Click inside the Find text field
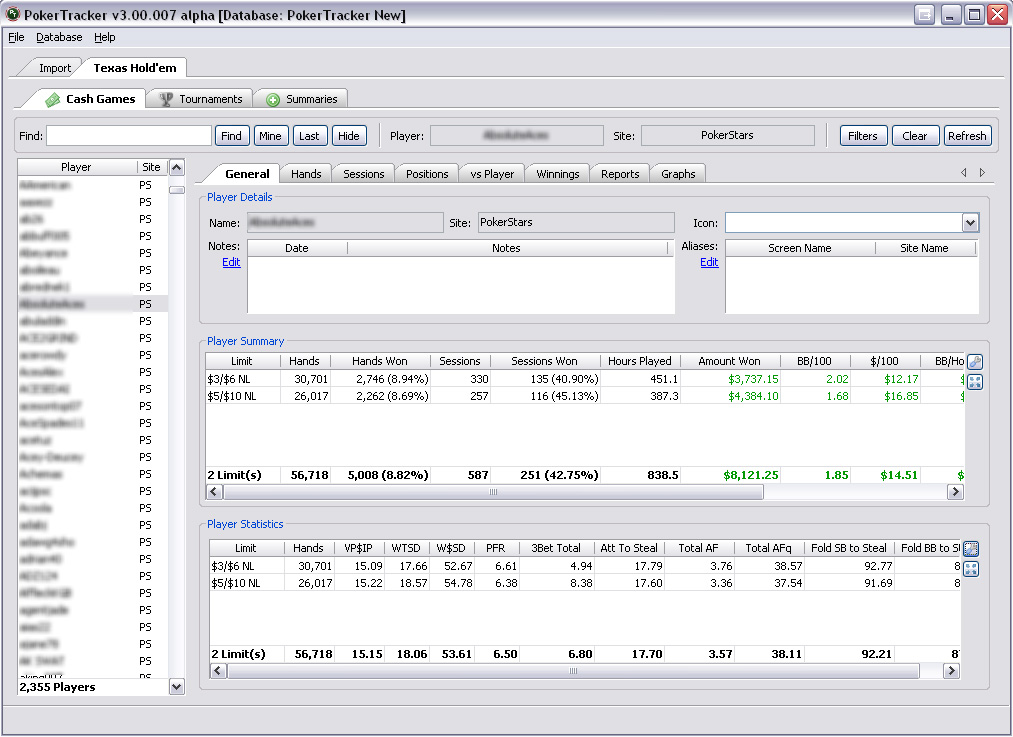 coord(129,136)
